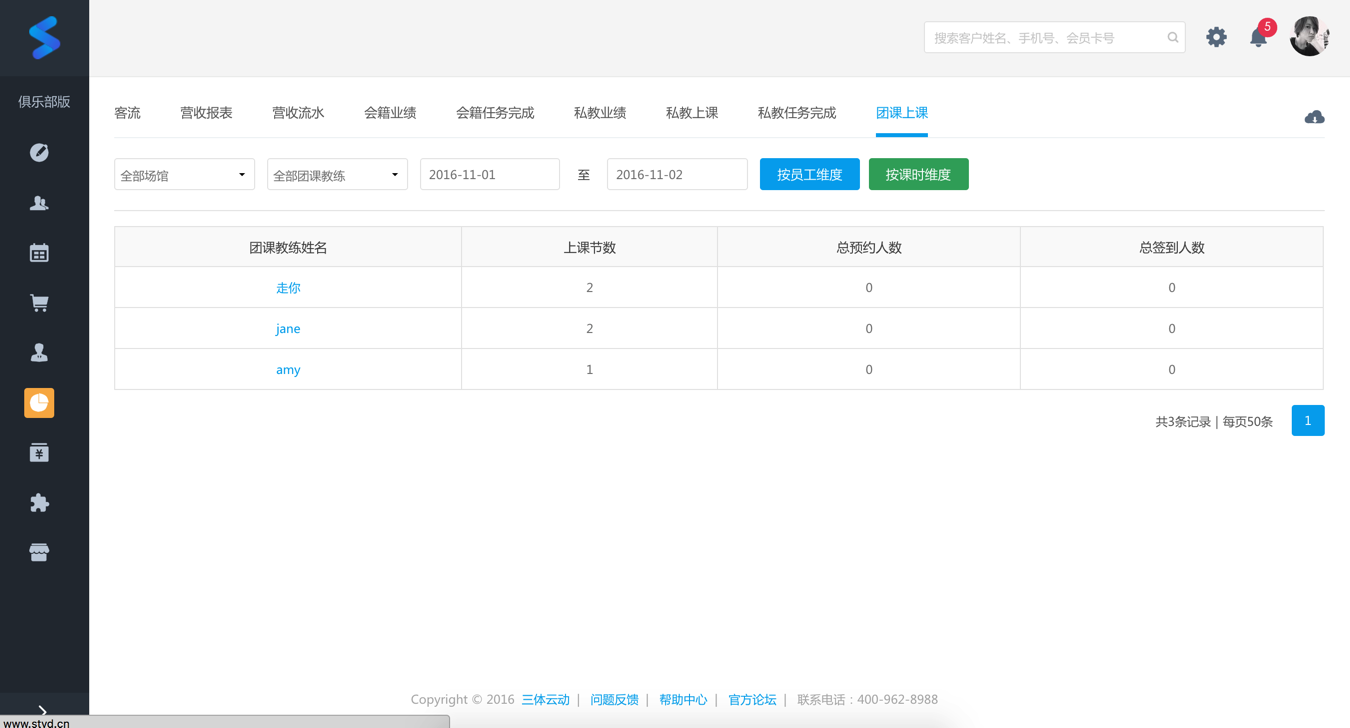Click the search magnifier icon
1350x728 pixels.
click(x=1173, y=38)
